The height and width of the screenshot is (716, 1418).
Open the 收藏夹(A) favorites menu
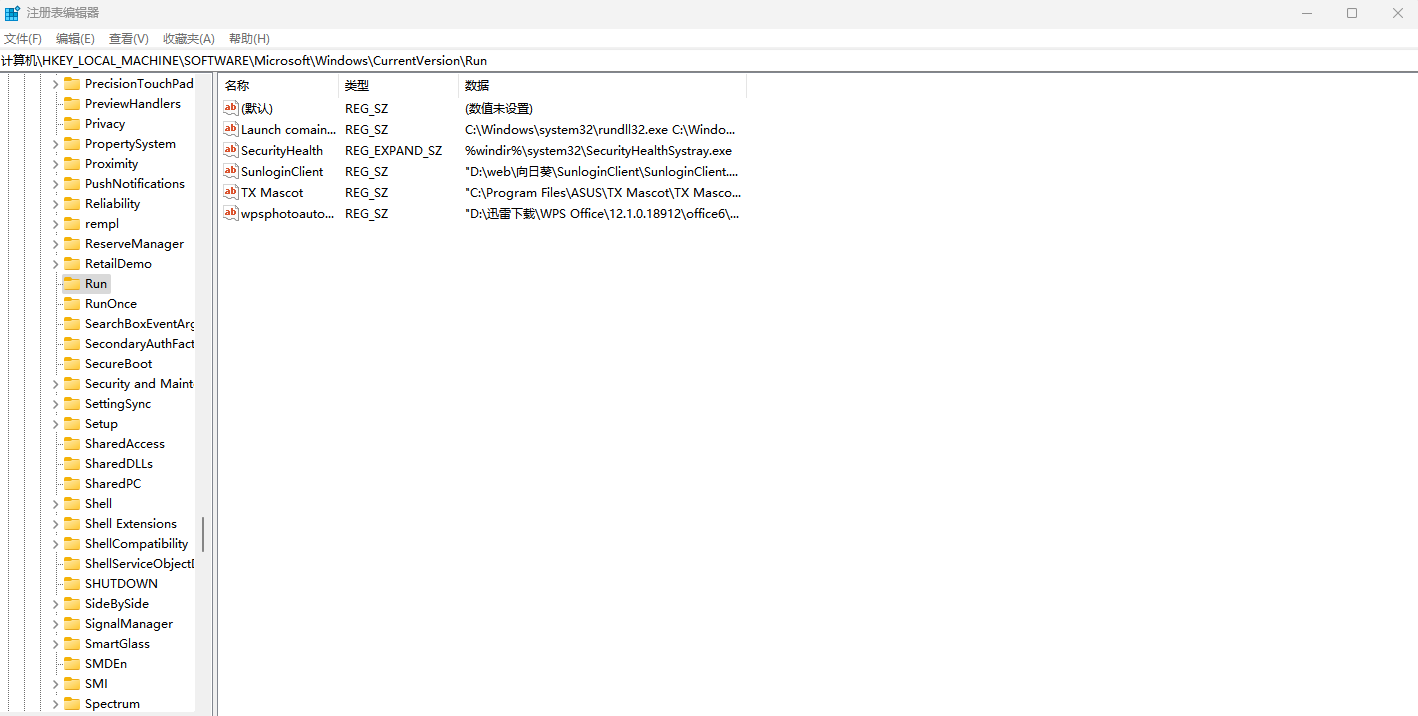tap(189, 39)
